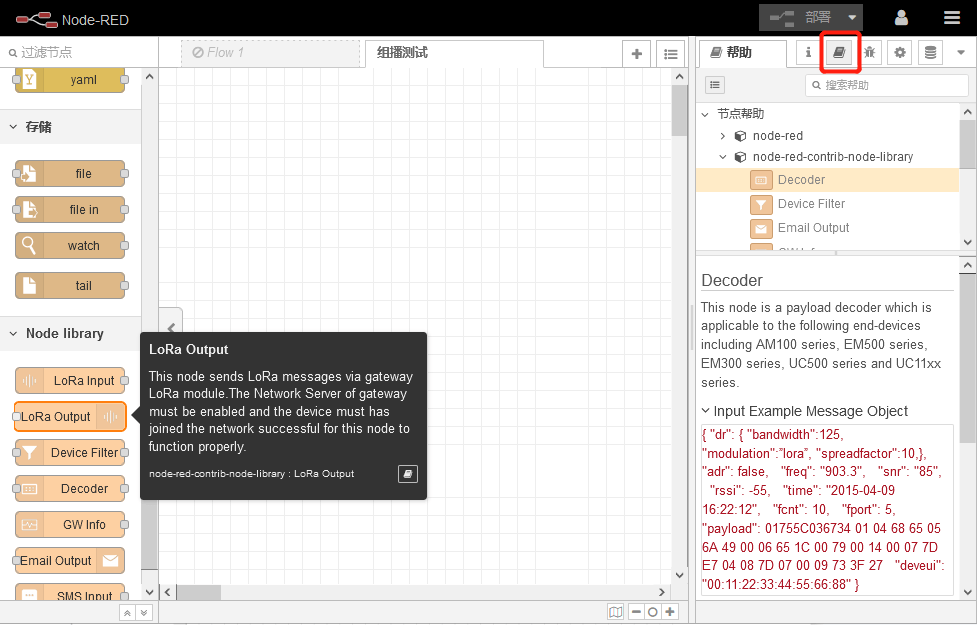Toggle the help topics tree list
Screen dimensions: 977x625
click(x=715, y=85)
